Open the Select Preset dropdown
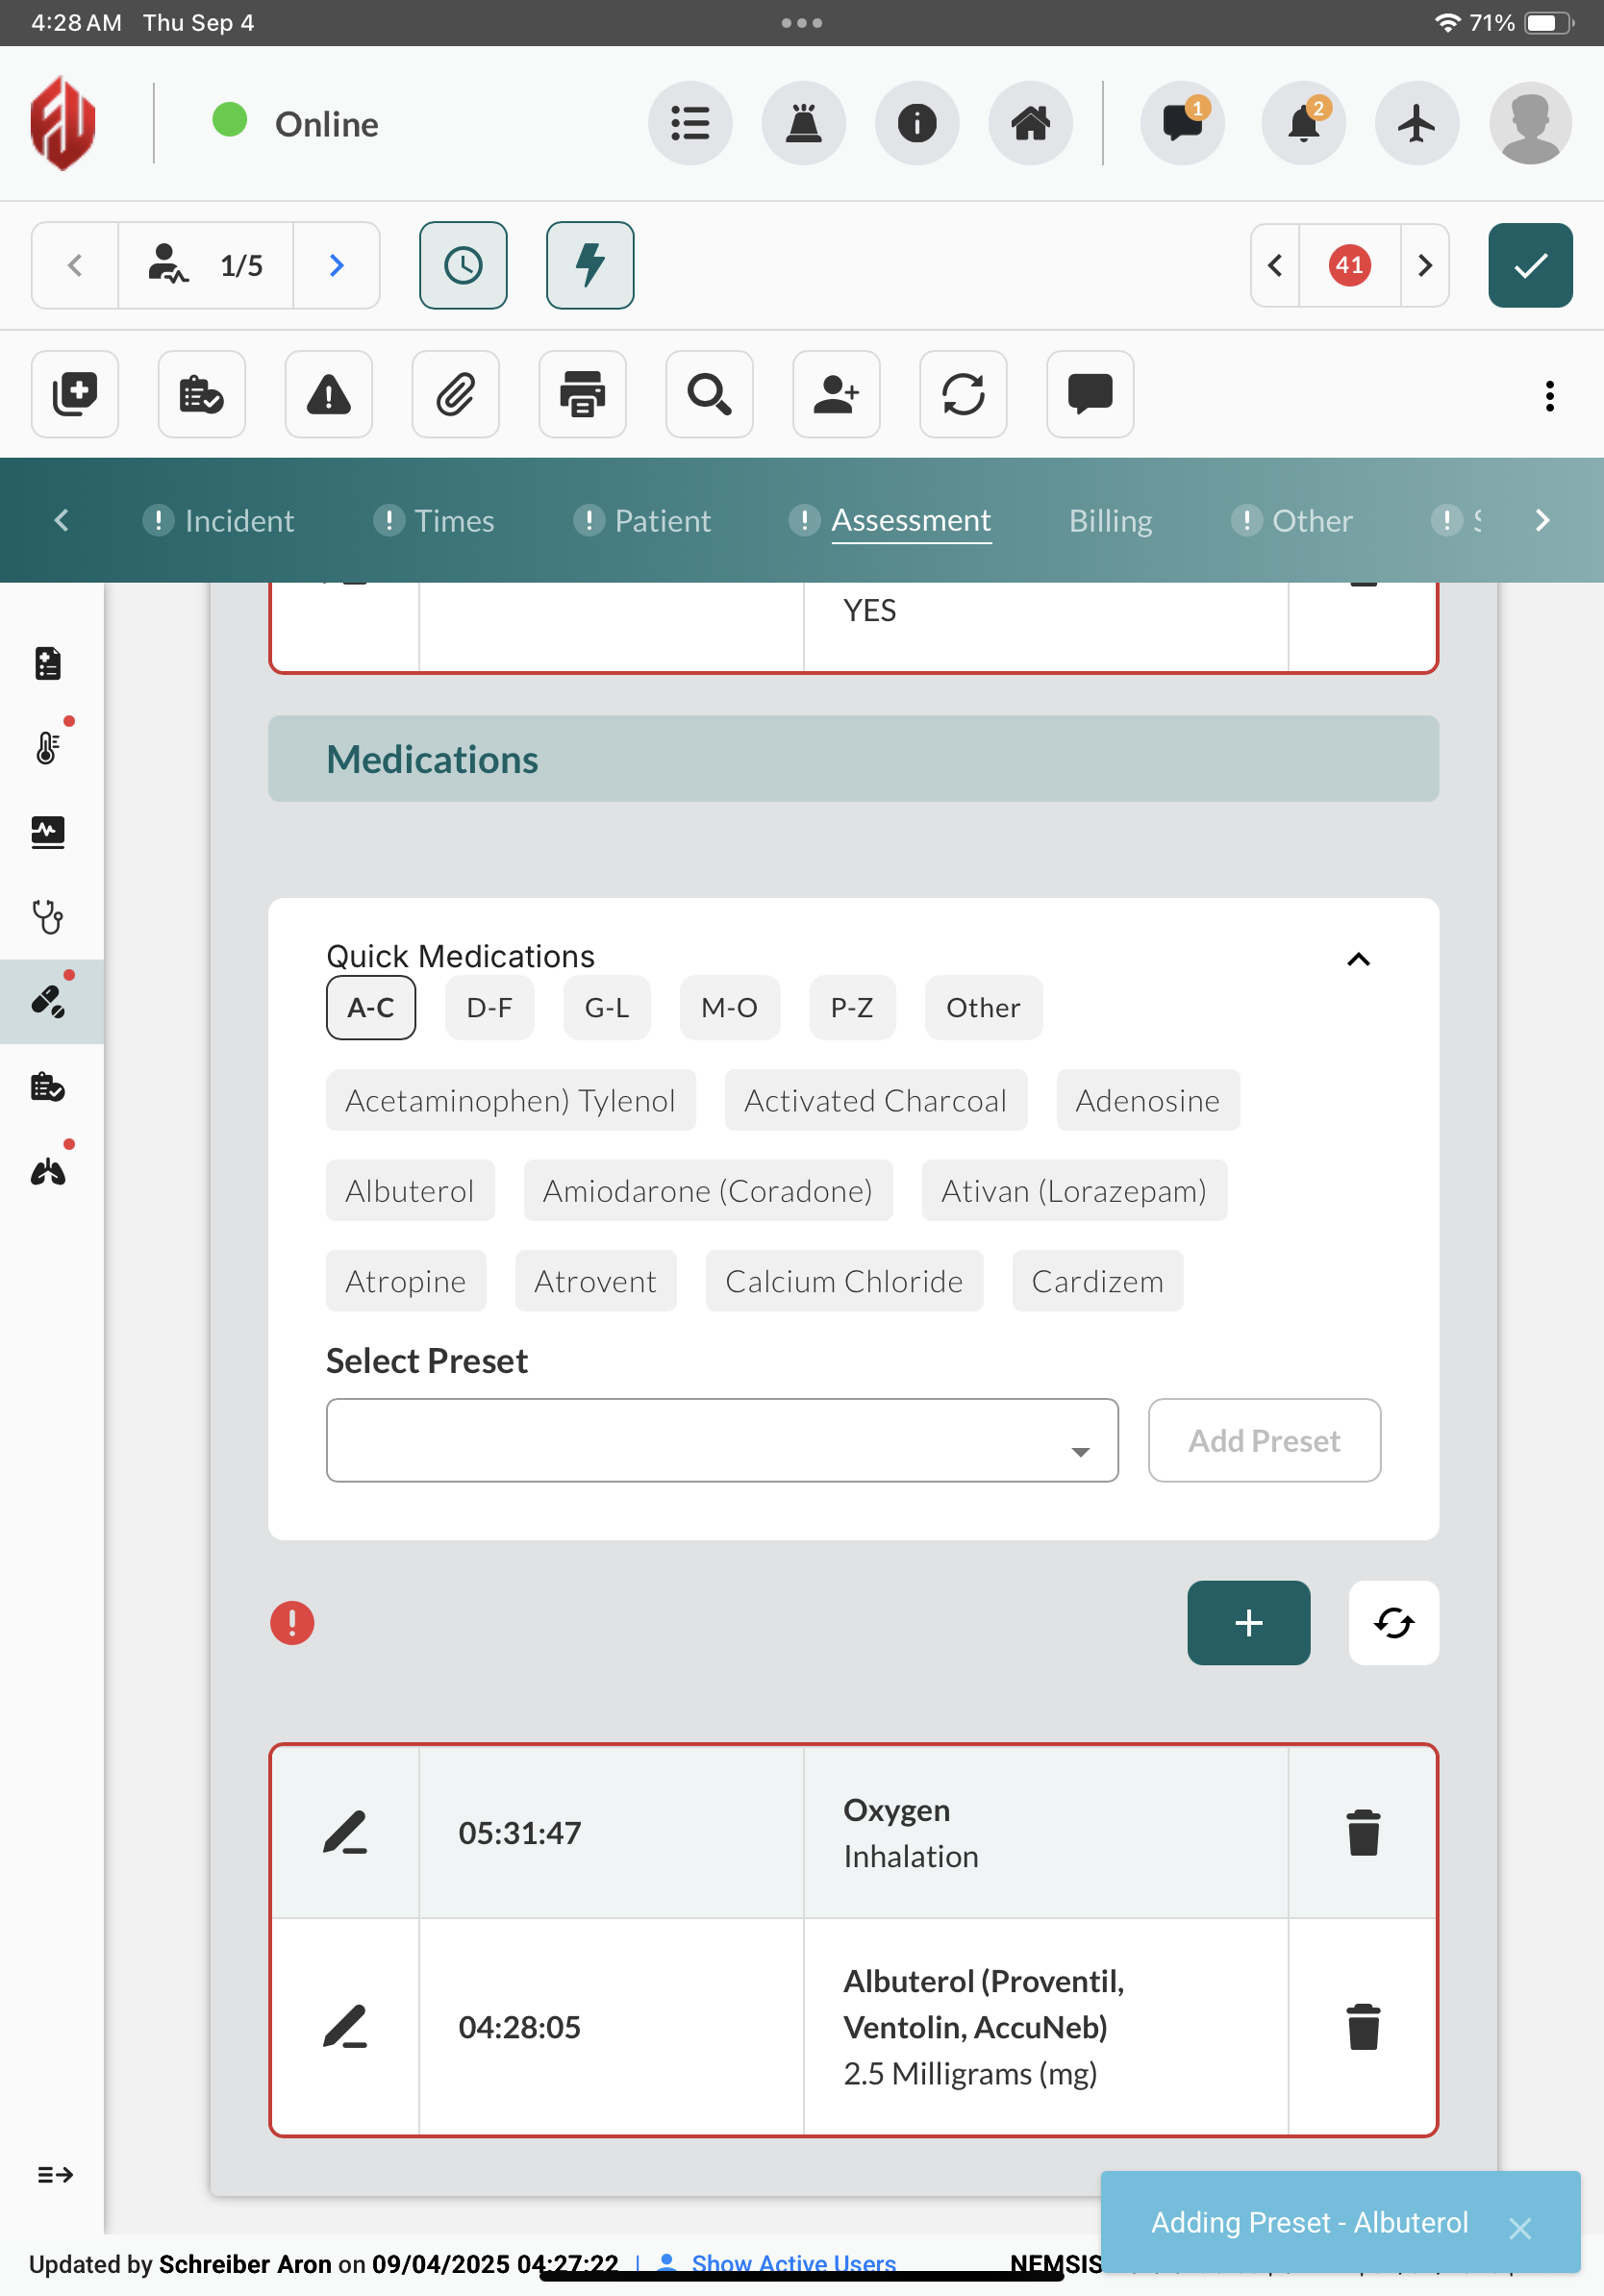Viewport: 1604px width, 2296px height. pyautogui.click(x=721, y=1440)
